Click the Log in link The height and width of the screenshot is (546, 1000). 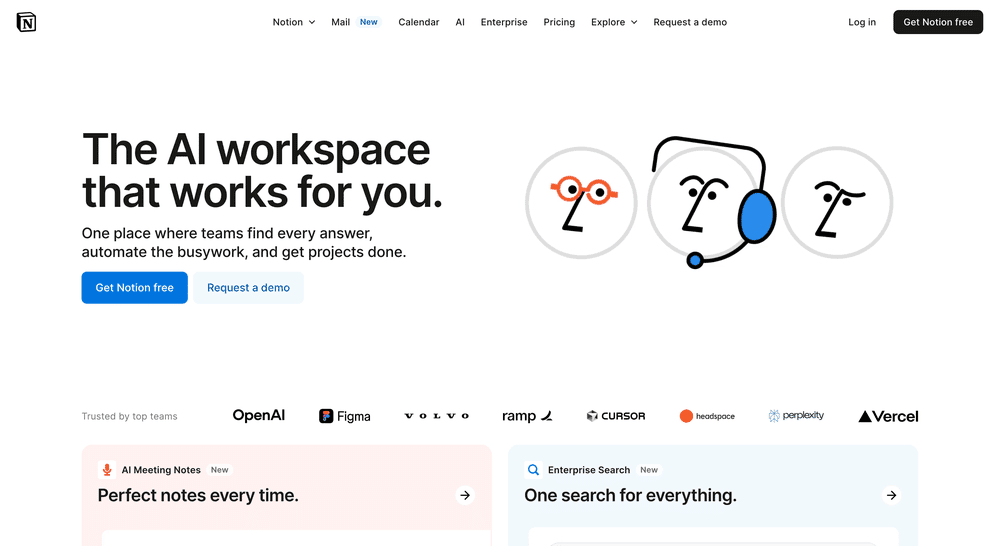862,22
